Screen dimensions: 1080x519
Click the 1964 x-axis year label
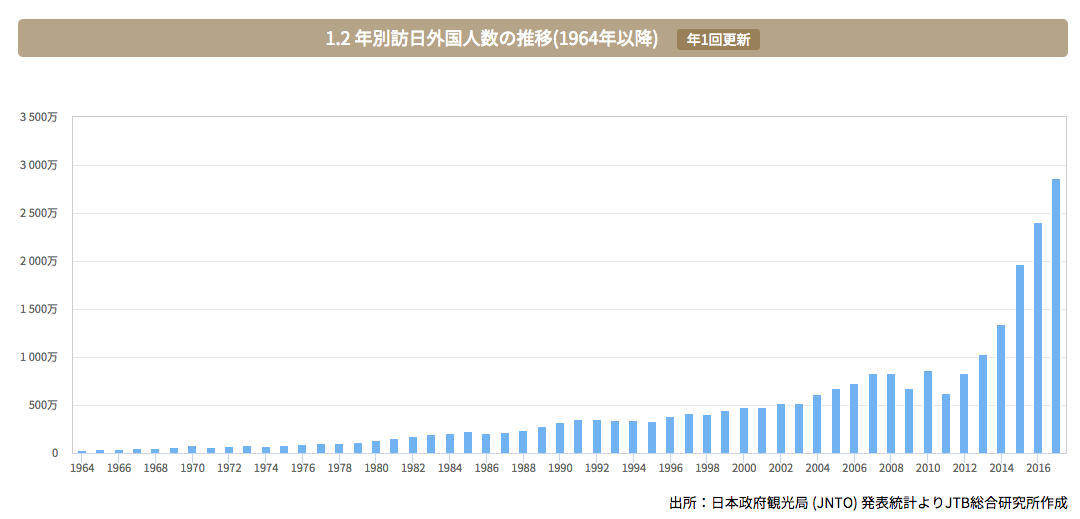coord(82,467)
